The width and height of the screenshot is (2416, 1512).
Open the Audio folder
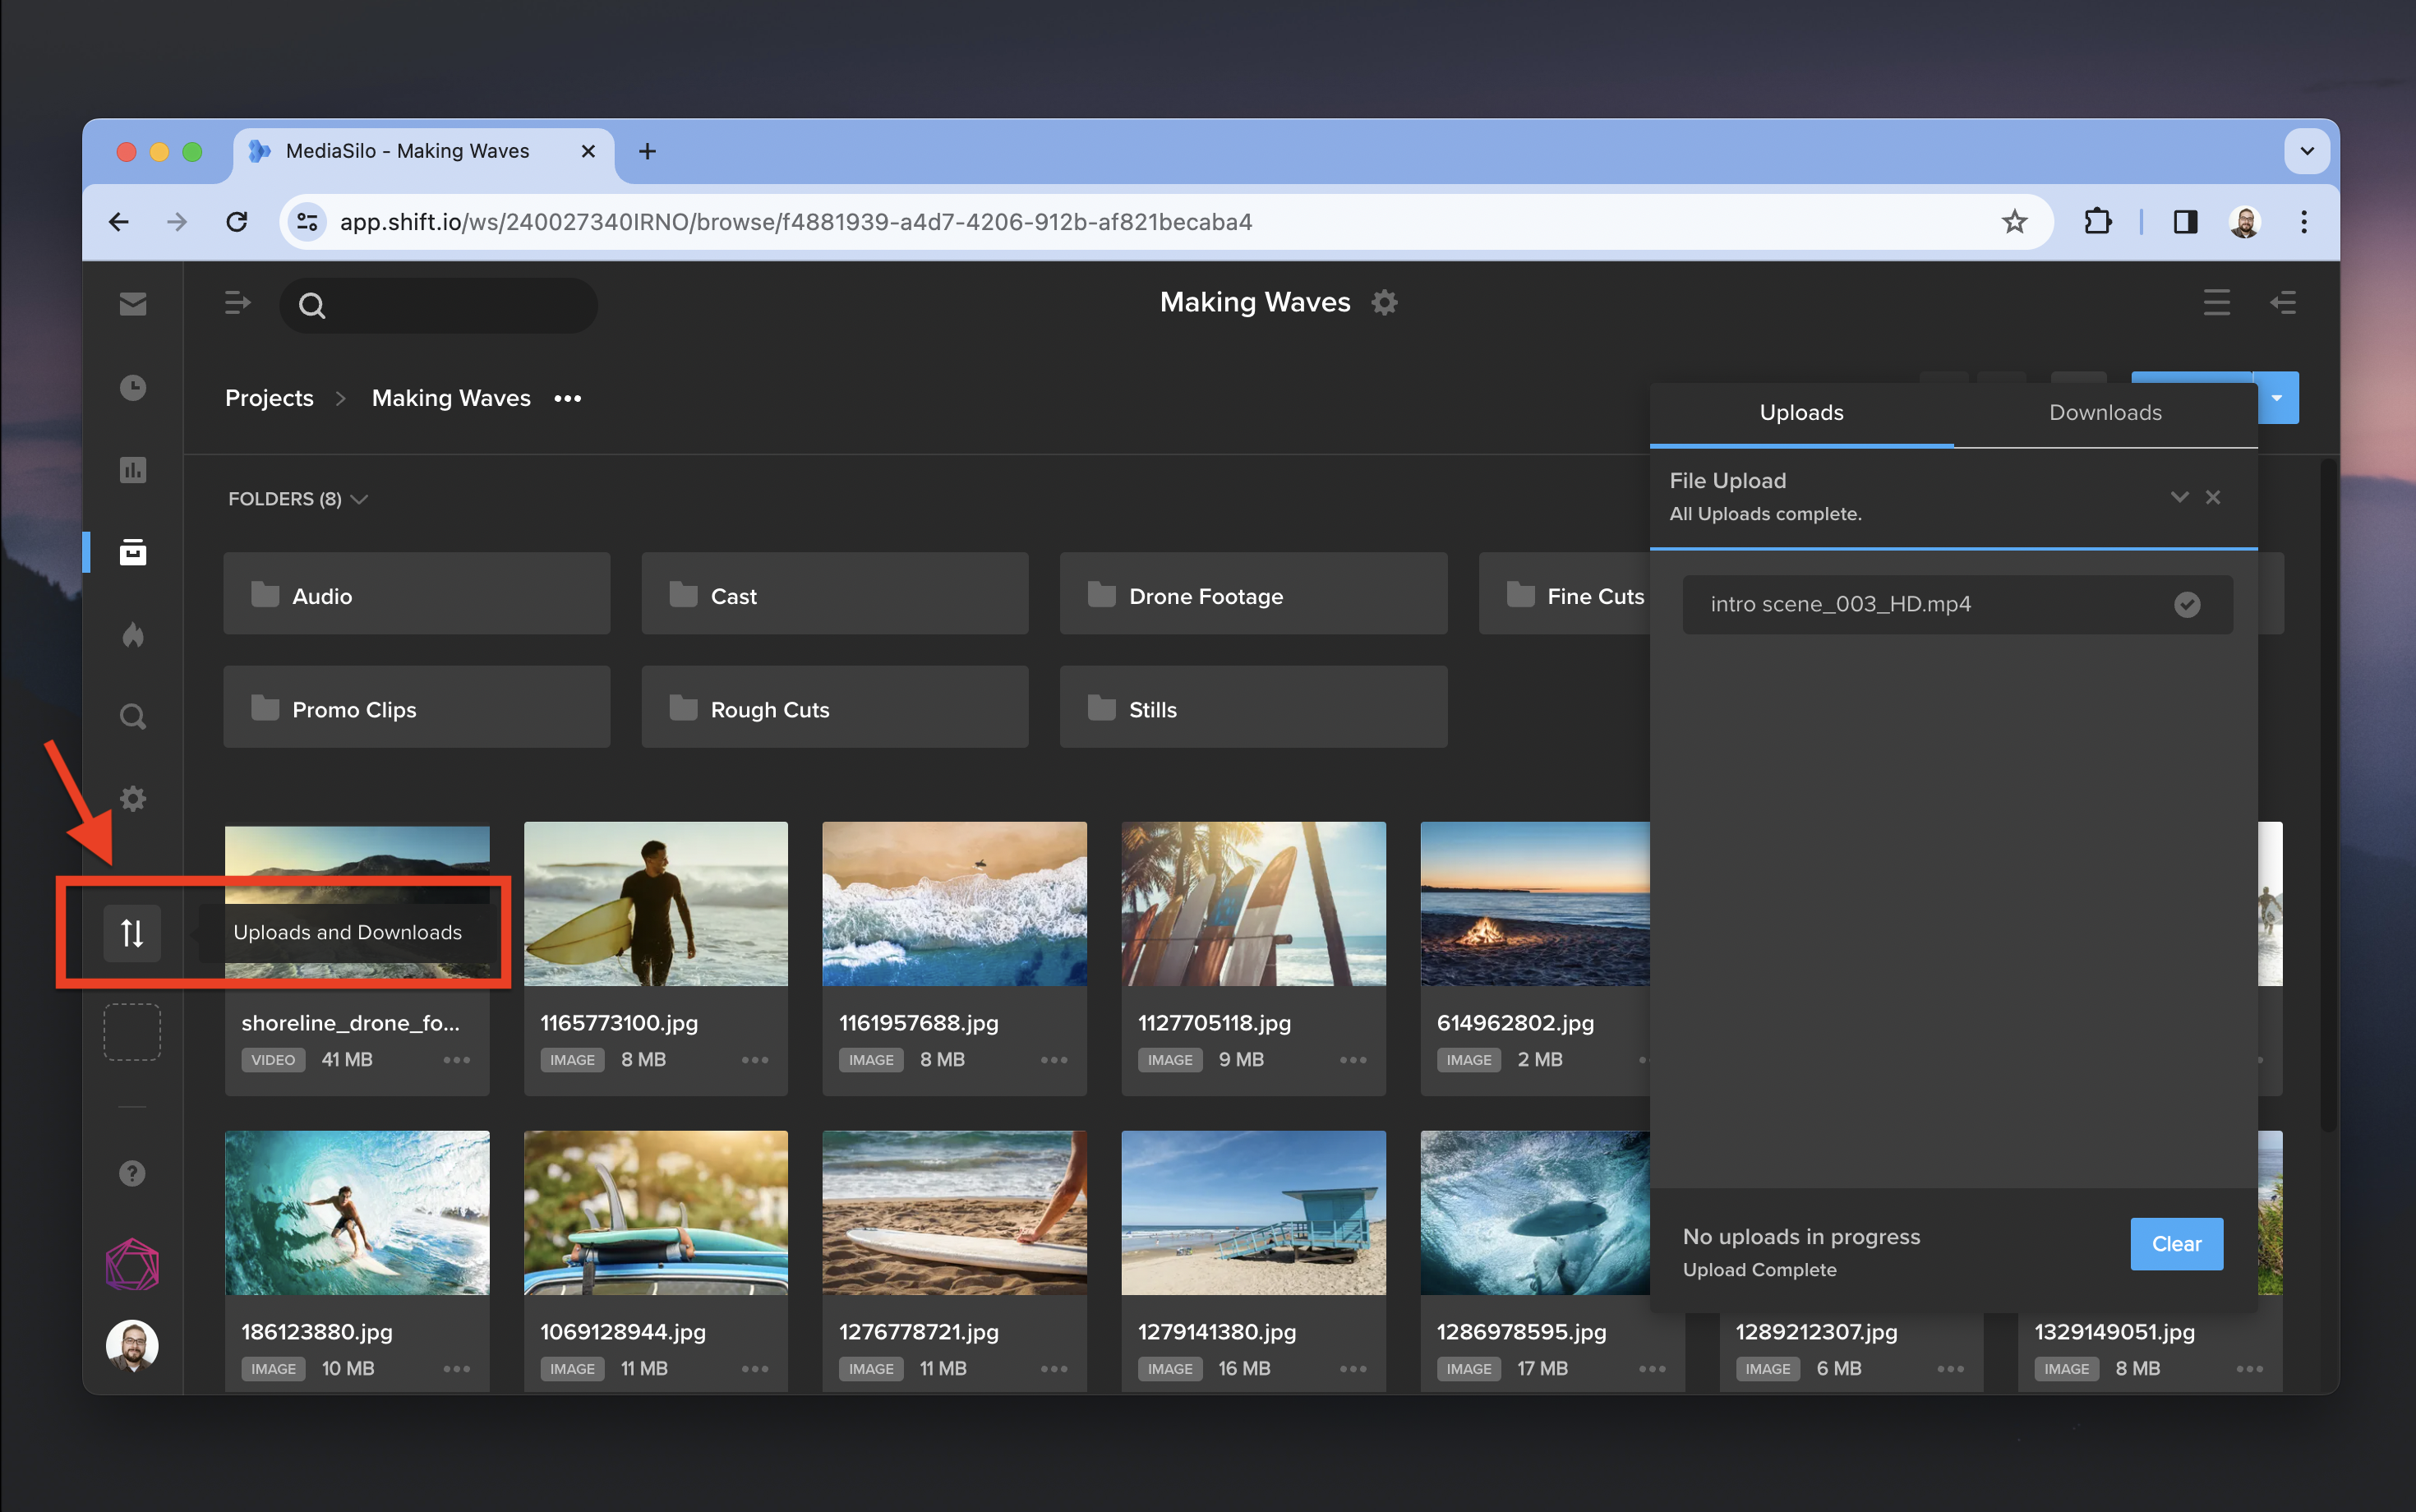(416, 594)
